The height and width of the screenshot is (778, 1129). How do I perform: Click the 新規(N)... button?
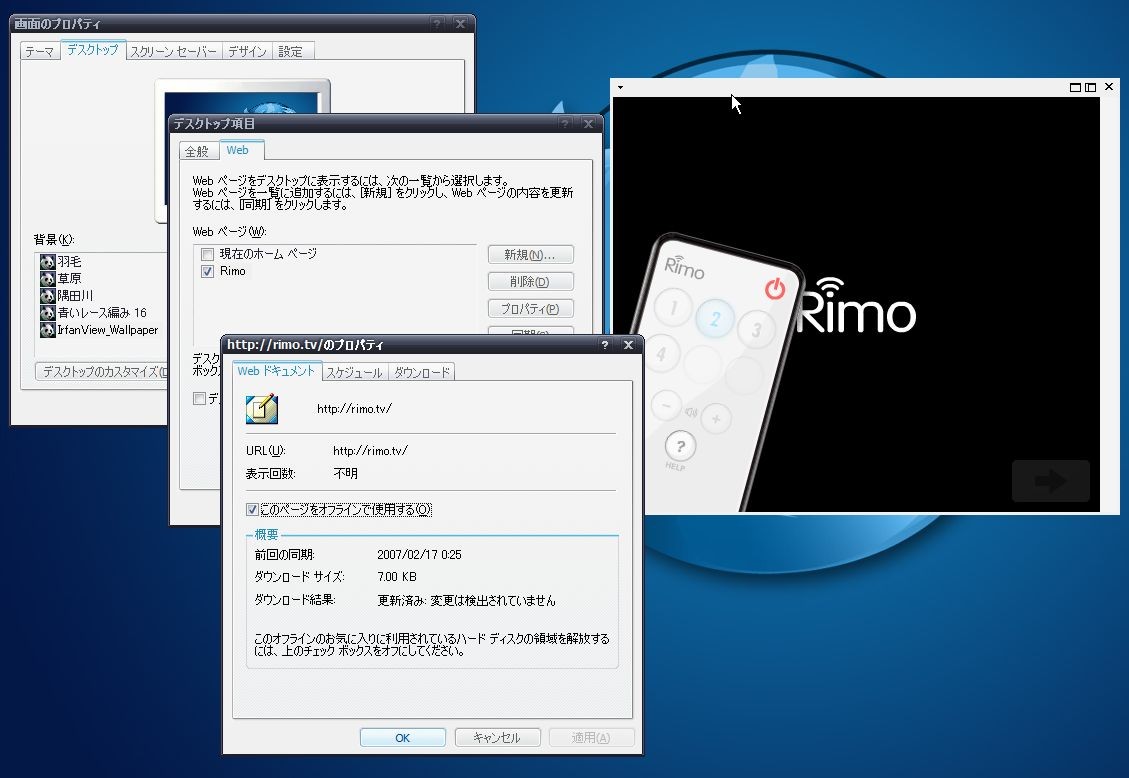(531, 255)
